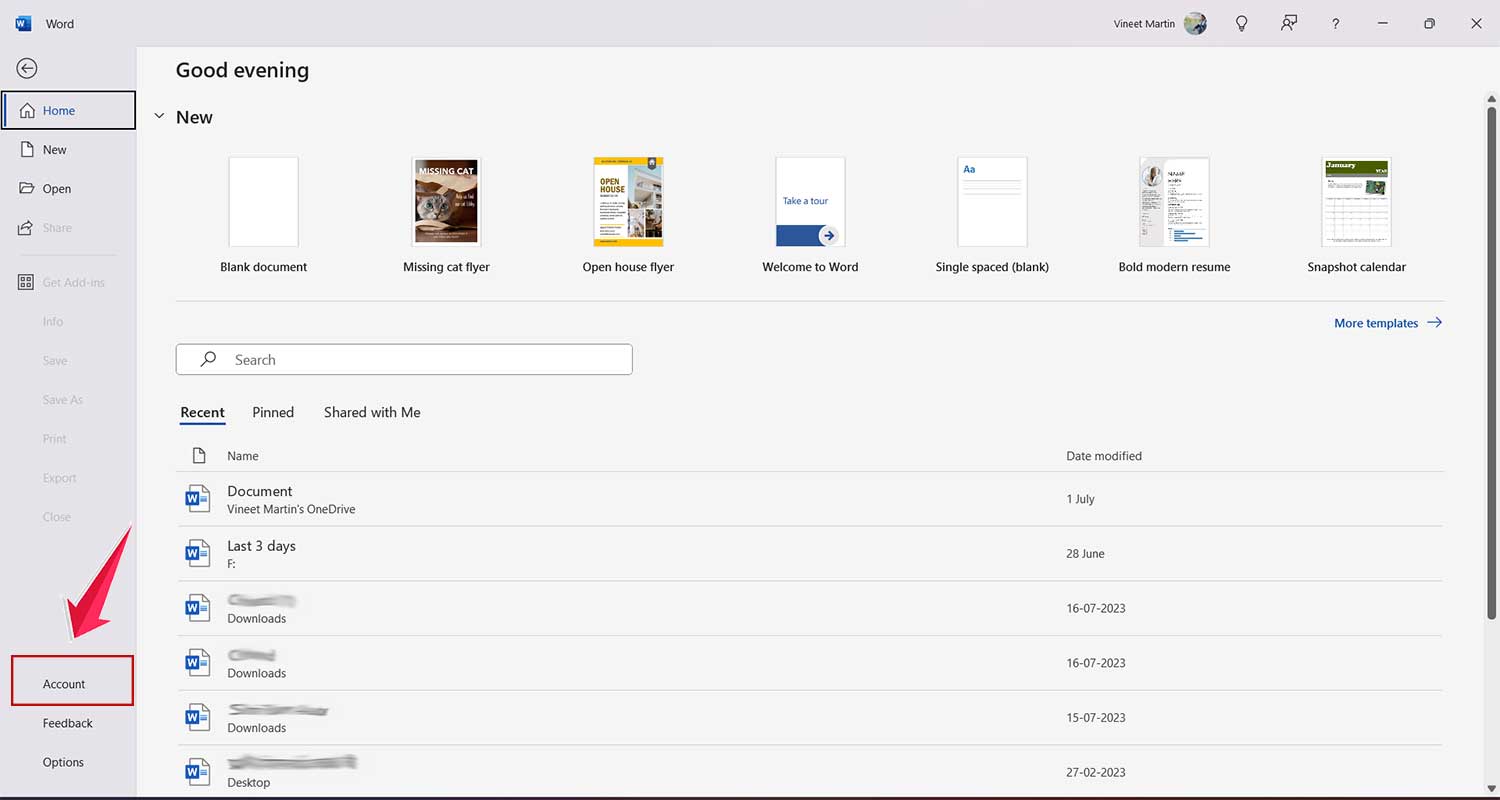Open Account settings
Screen dimensions: 1500x800
(62, 683)
